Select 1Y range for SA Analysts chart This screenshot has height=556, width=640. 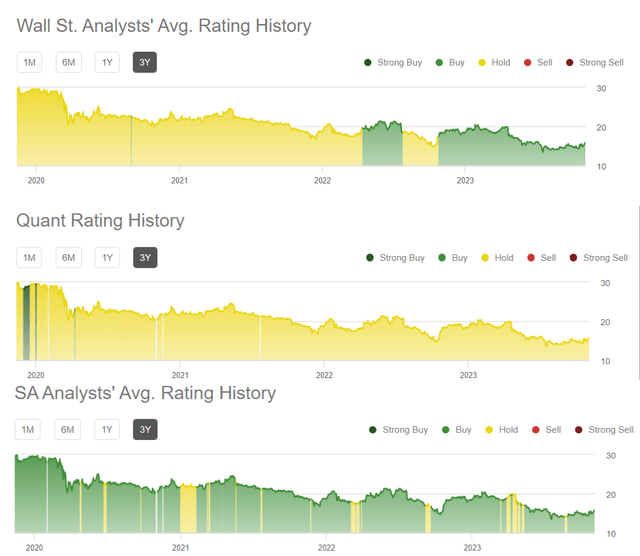click(107, 430)
